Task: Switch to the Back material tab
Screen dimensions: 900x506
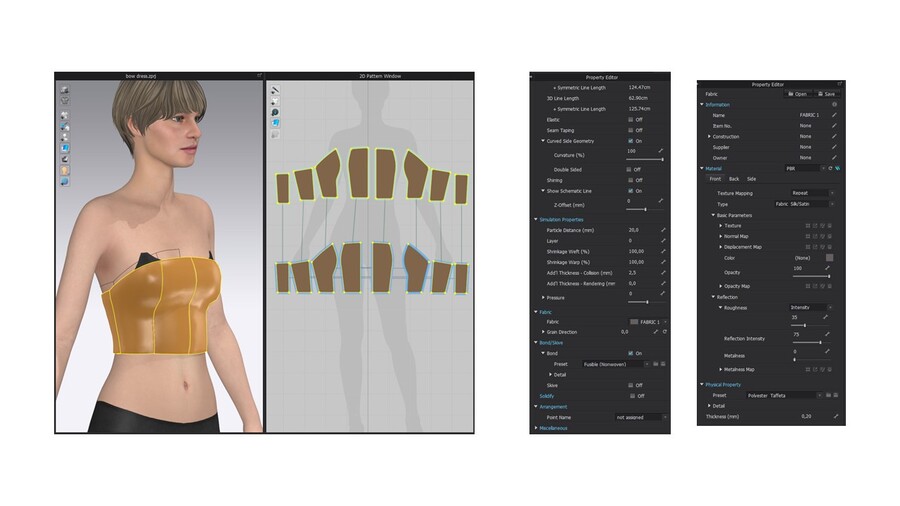Action: [x=734, y=179]
